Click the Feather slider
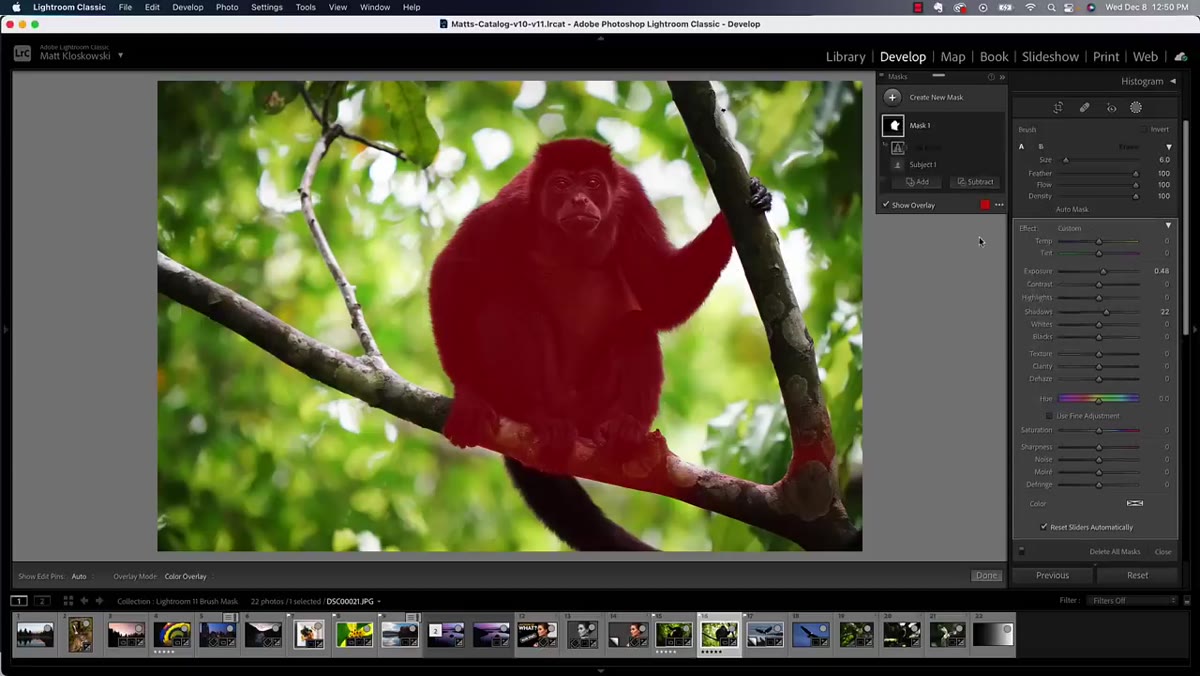The height and width of the screenshot is (676, 1200). 1099,173
